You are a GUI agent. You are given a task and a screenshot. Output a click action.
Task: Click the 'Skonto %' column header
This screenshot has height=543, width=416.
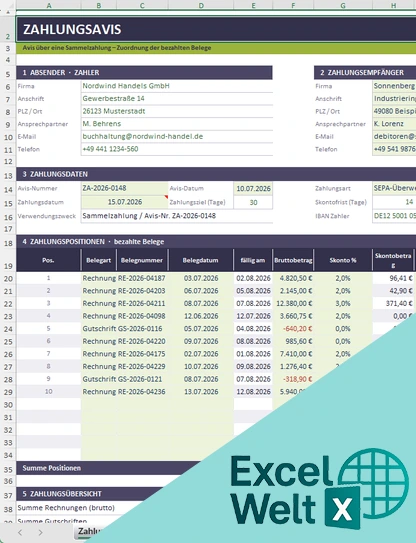[x=343, y=260]
